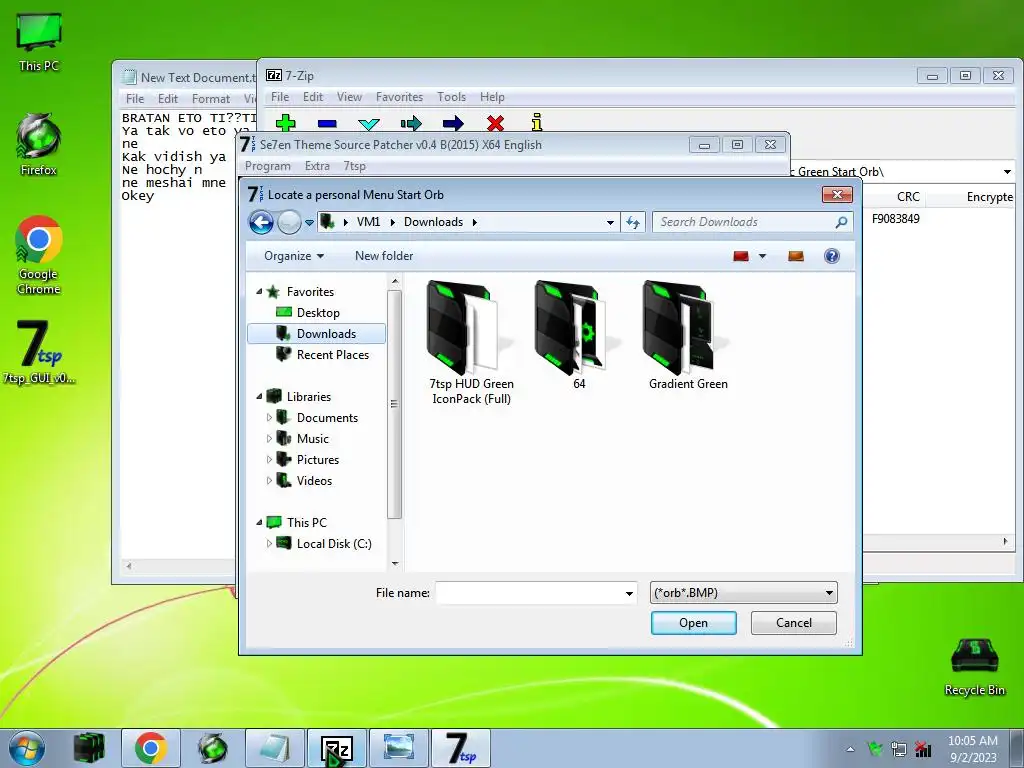Open the Recycle Bin
This screenshot has width=1024, height=768.
[x=974, y=667]
